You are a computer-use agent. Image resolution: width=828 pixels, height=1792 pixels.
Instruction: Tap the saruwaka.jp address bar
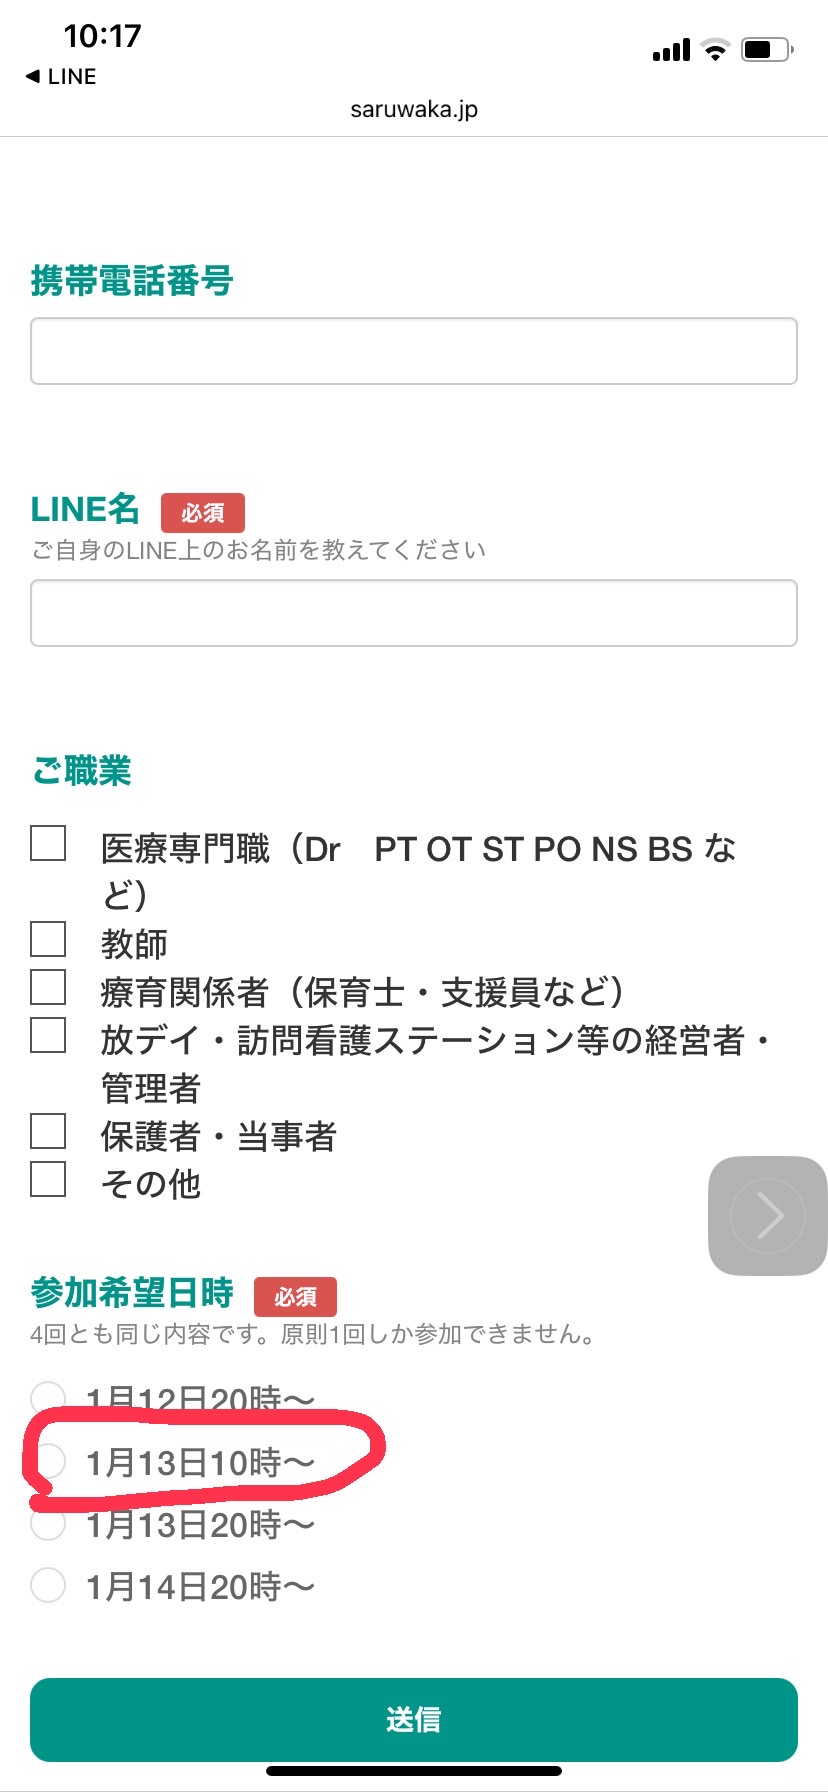pos(414,109)
